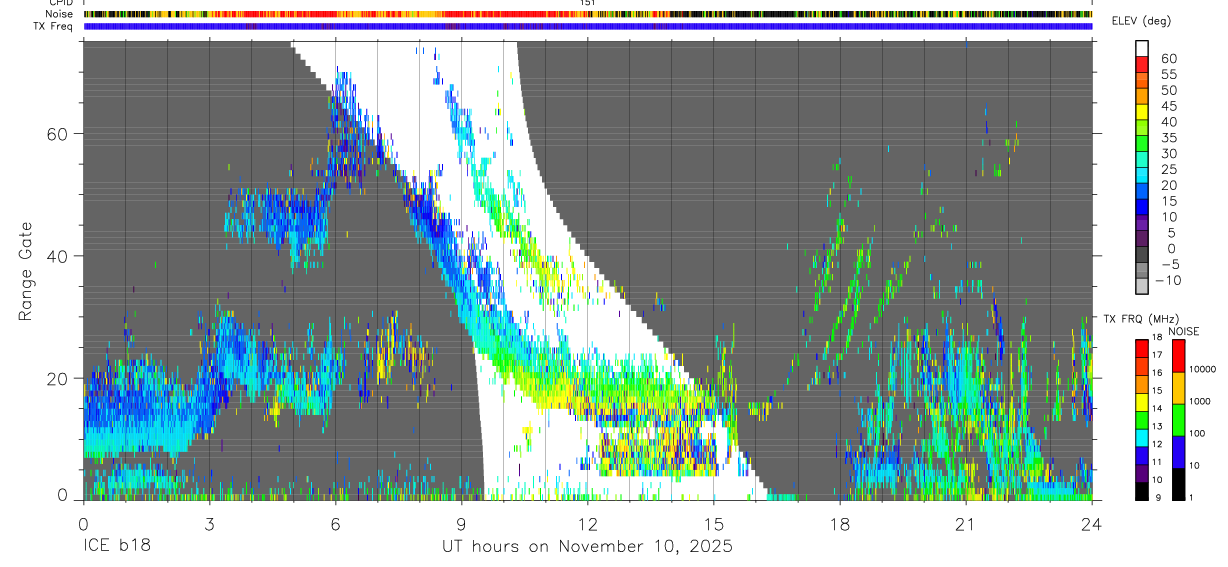Image resolution: width=1228 pixels, height=567 pixels.
Task: Click the red segment of the ELEV color bar
Action: coord(1142,63)
